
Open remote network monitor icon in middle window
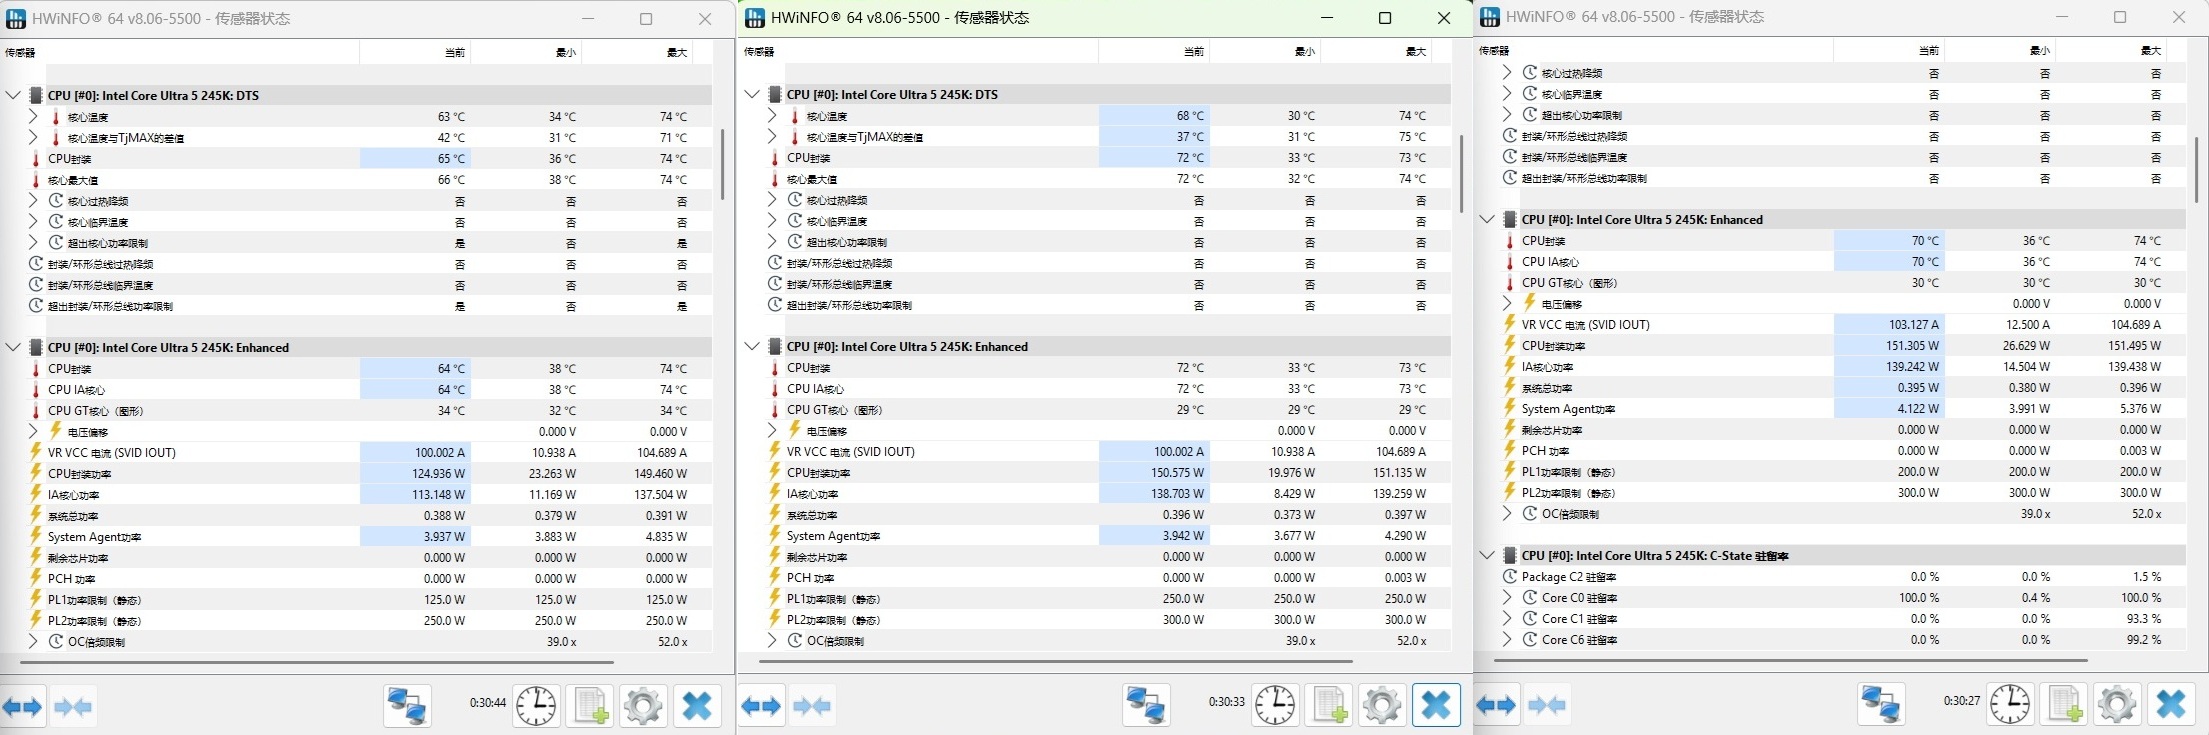point(1146,705)
